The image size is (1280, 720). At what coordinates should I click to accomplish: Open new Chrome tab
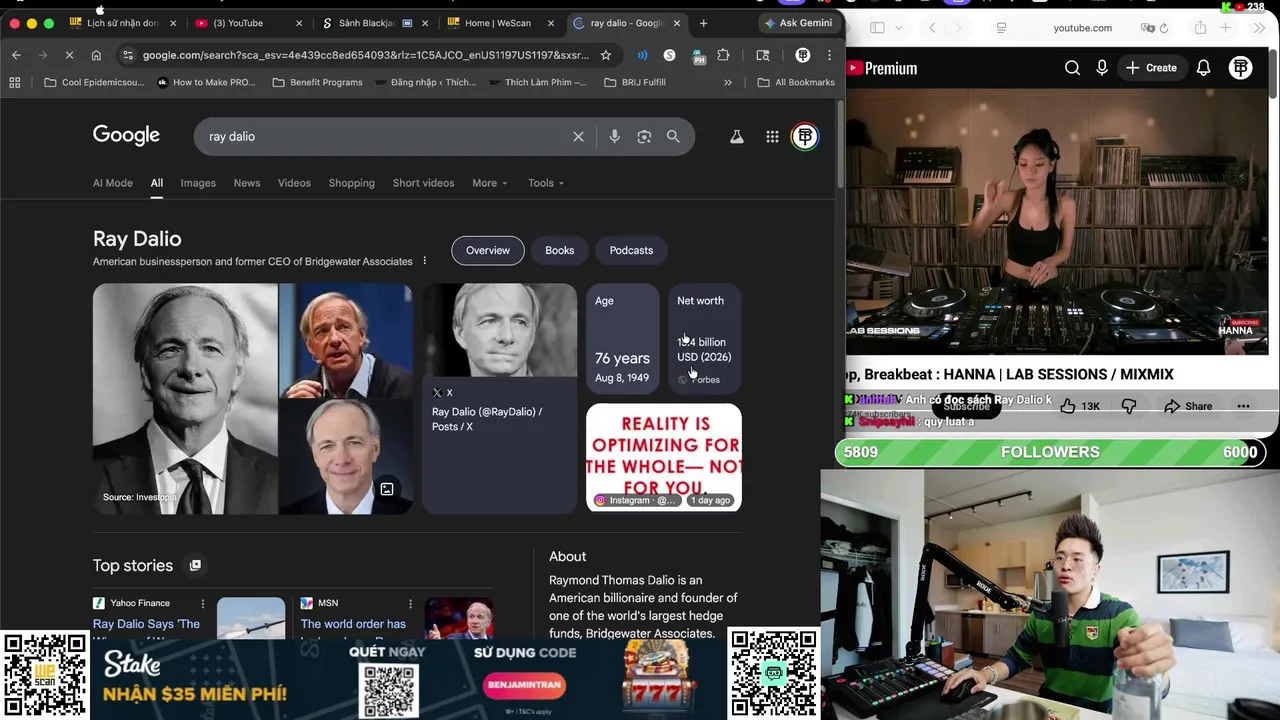[x=703, y=23]
